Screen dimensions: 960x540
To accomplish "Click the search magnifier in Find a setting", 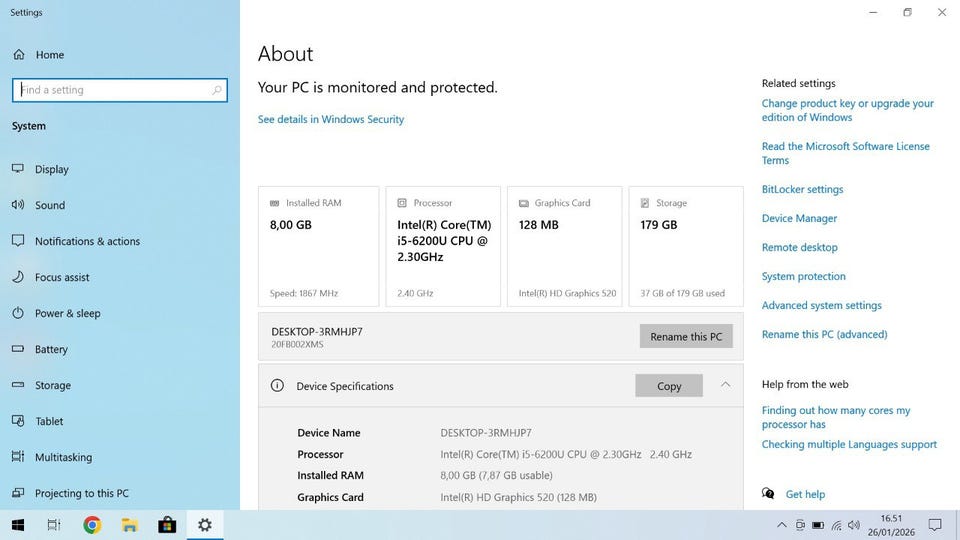I will coord(217,90).
